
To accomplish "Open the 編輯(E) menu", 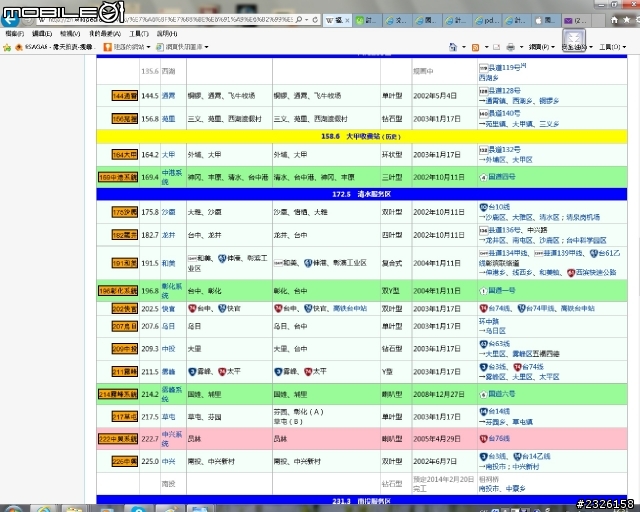I will (x=42, y=34).
